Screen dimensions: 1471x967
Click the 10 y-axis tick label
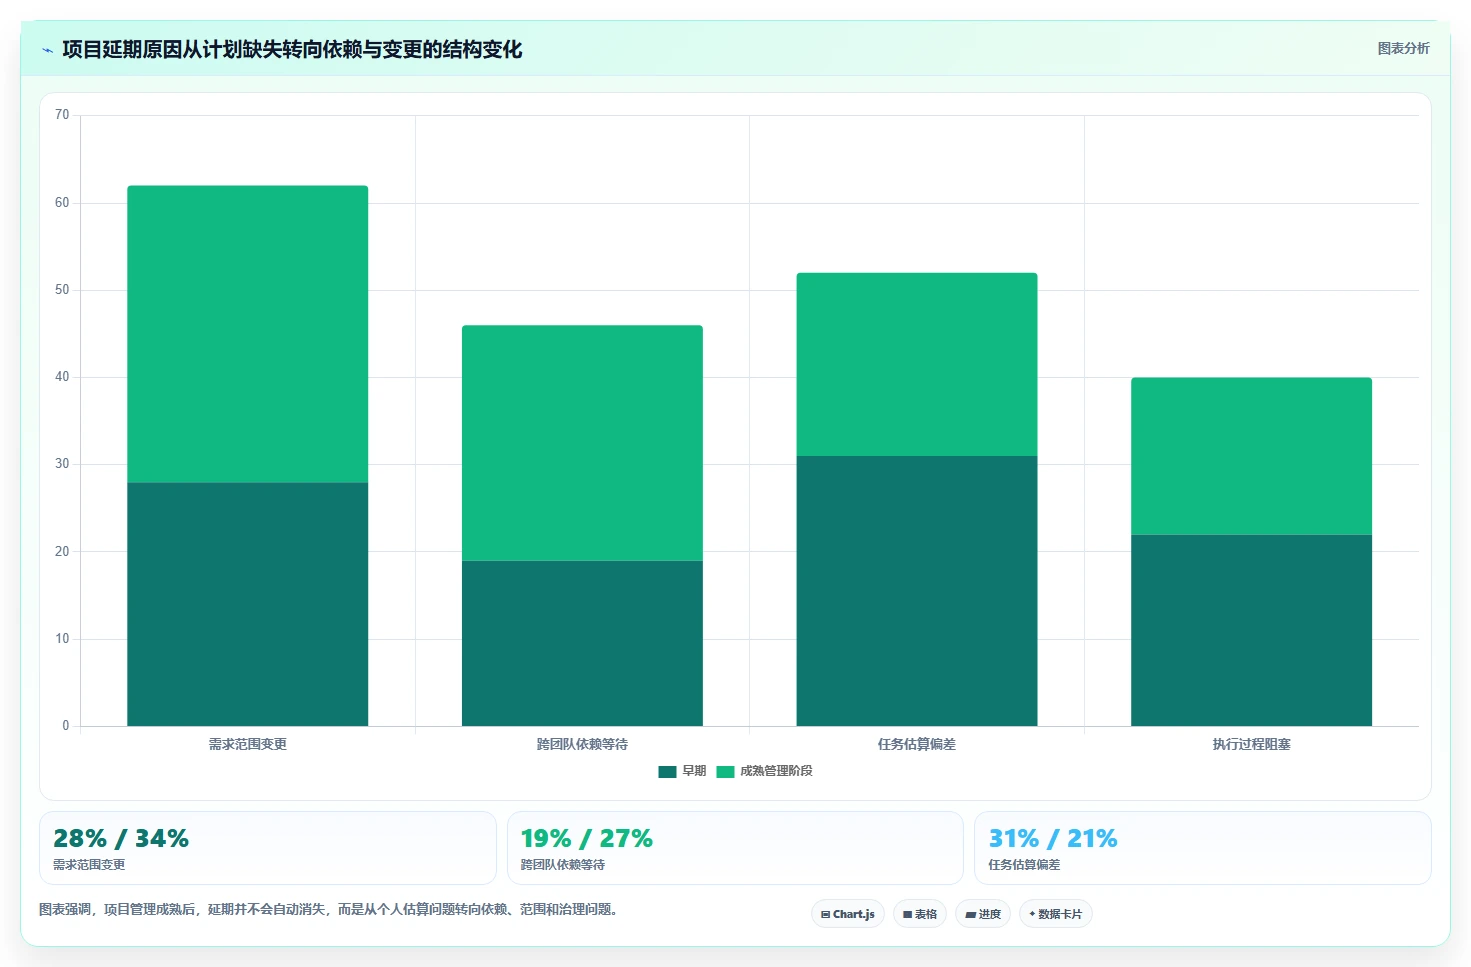(62, 639)
